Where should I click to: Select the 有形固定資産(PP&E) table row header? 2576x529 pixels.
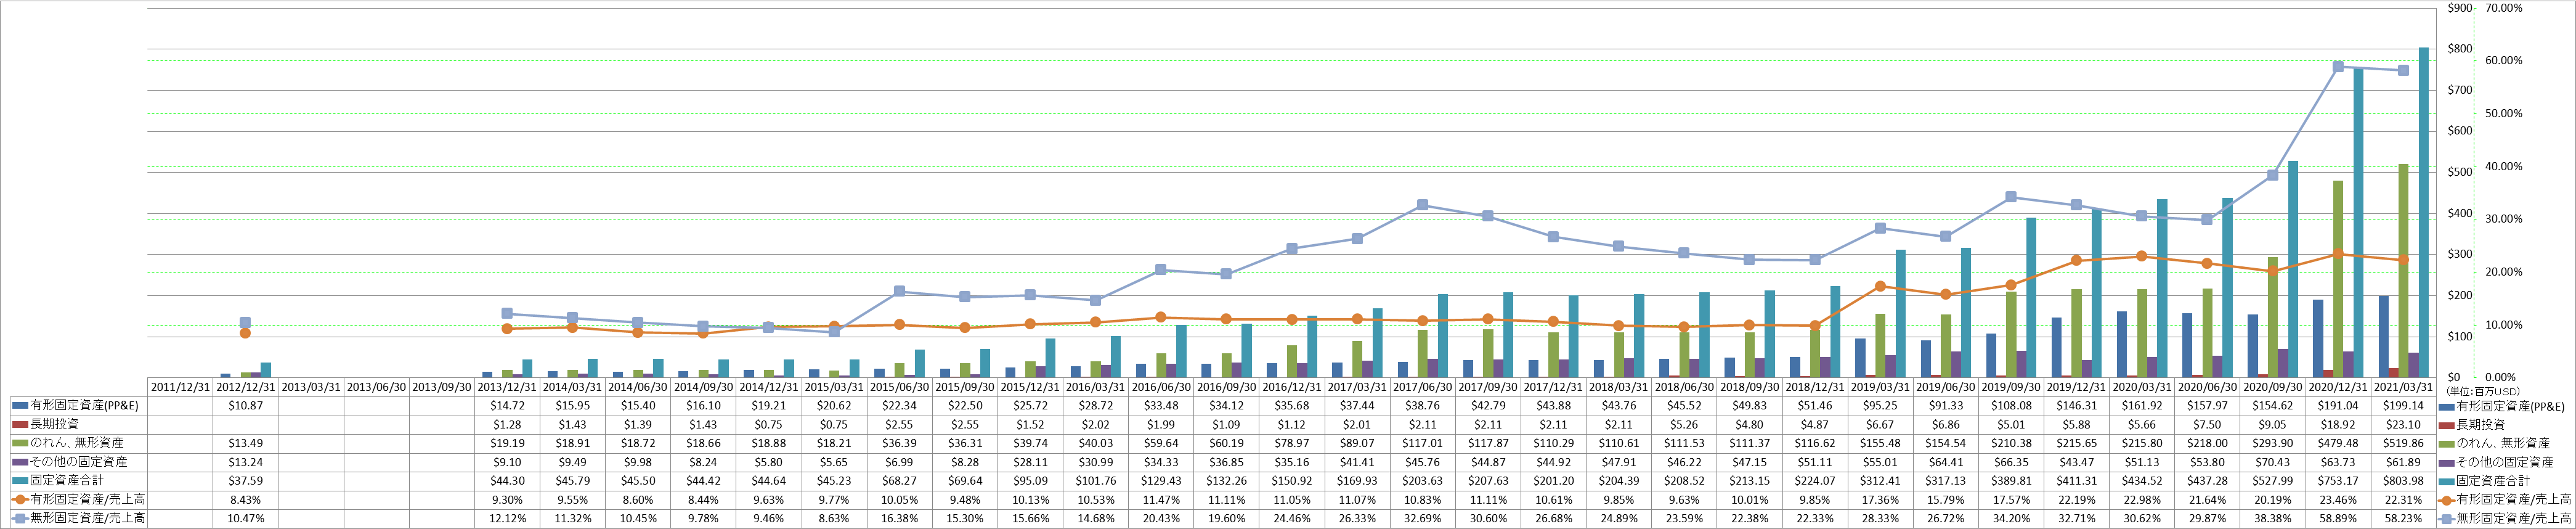click(x=85, y=406)
